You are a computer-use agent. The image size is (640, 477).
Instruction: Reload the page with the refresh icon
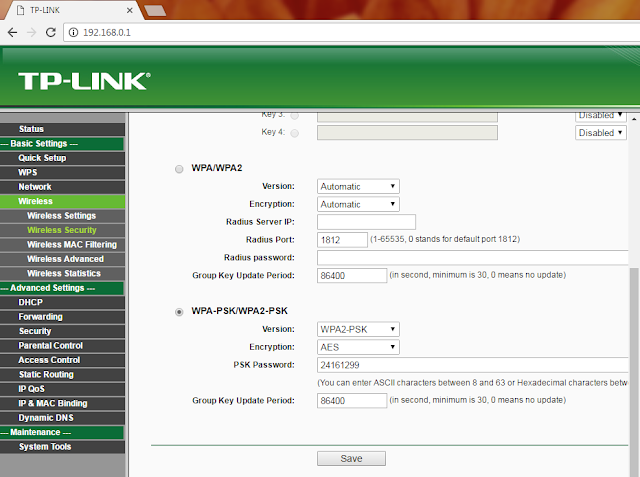(51, 32)
